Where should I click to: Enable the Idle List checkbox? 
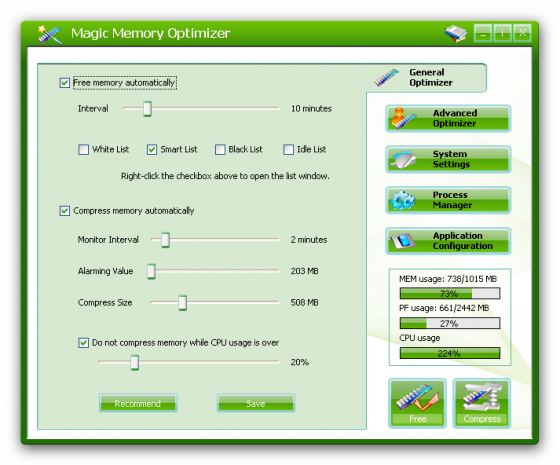tap(288, 149)
